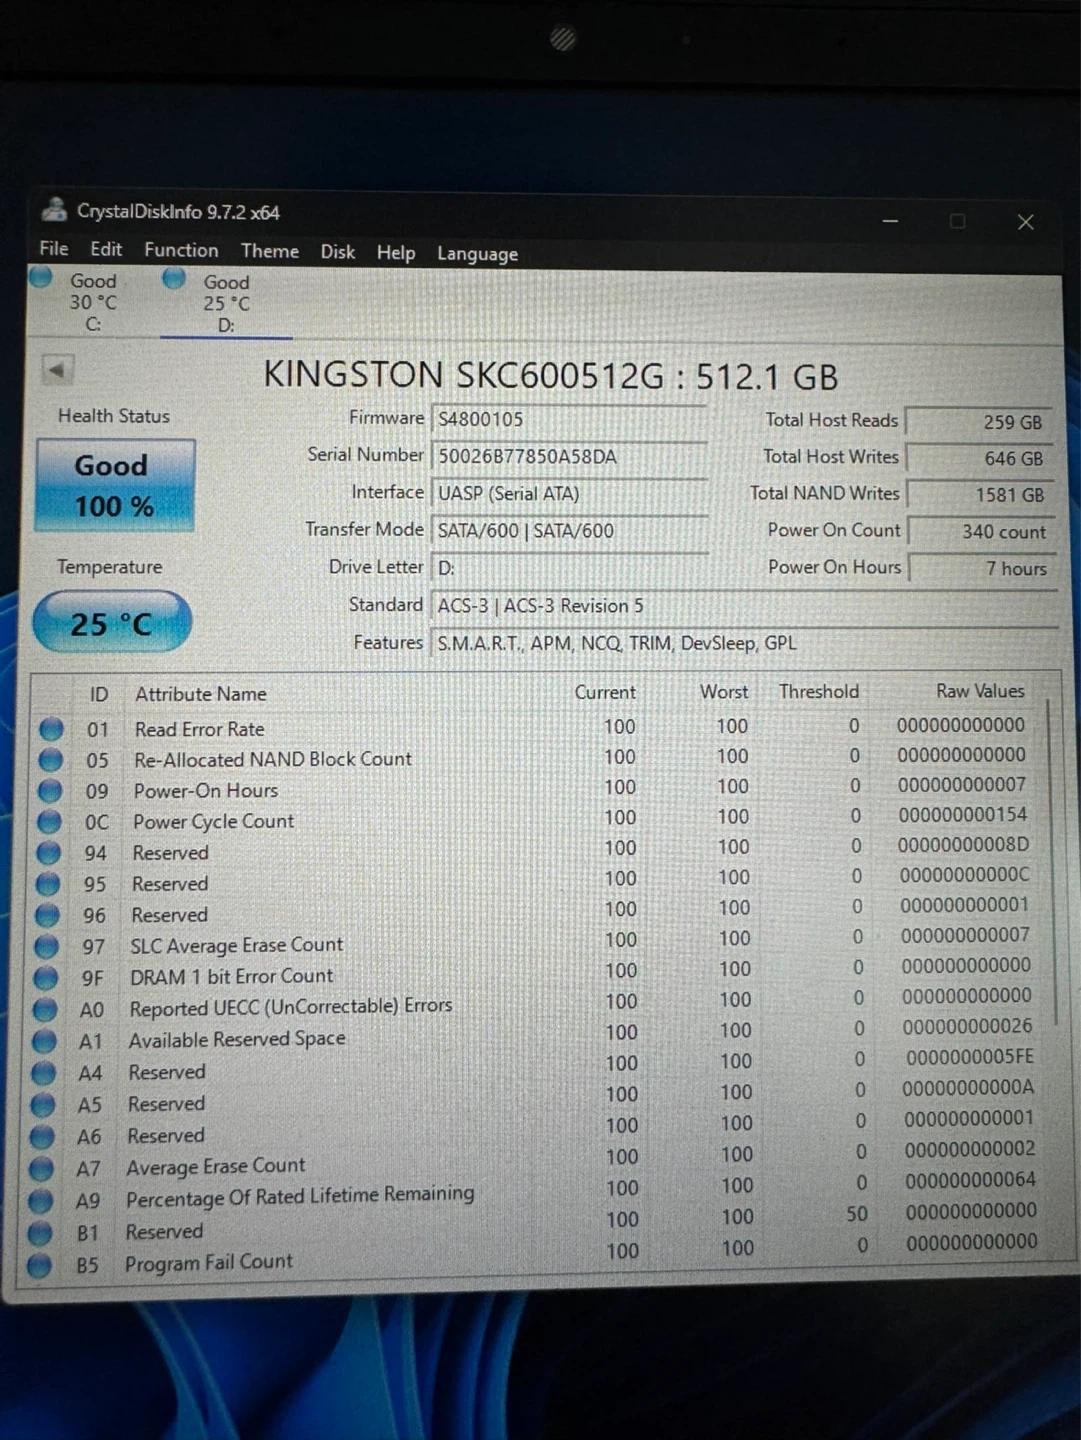Click Power On Hours value 7 hours

point(981,568)
